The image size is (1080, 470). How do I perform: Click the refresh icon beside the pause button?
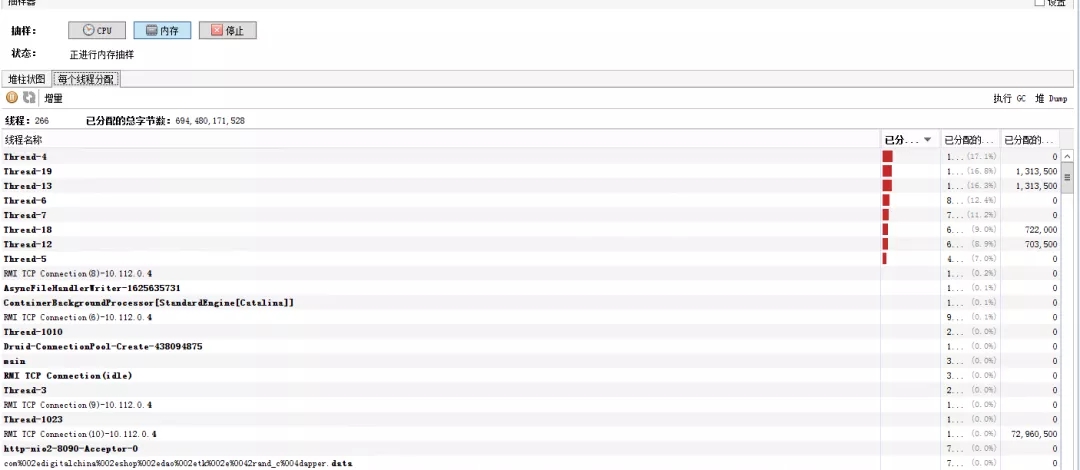click(29, 98)
